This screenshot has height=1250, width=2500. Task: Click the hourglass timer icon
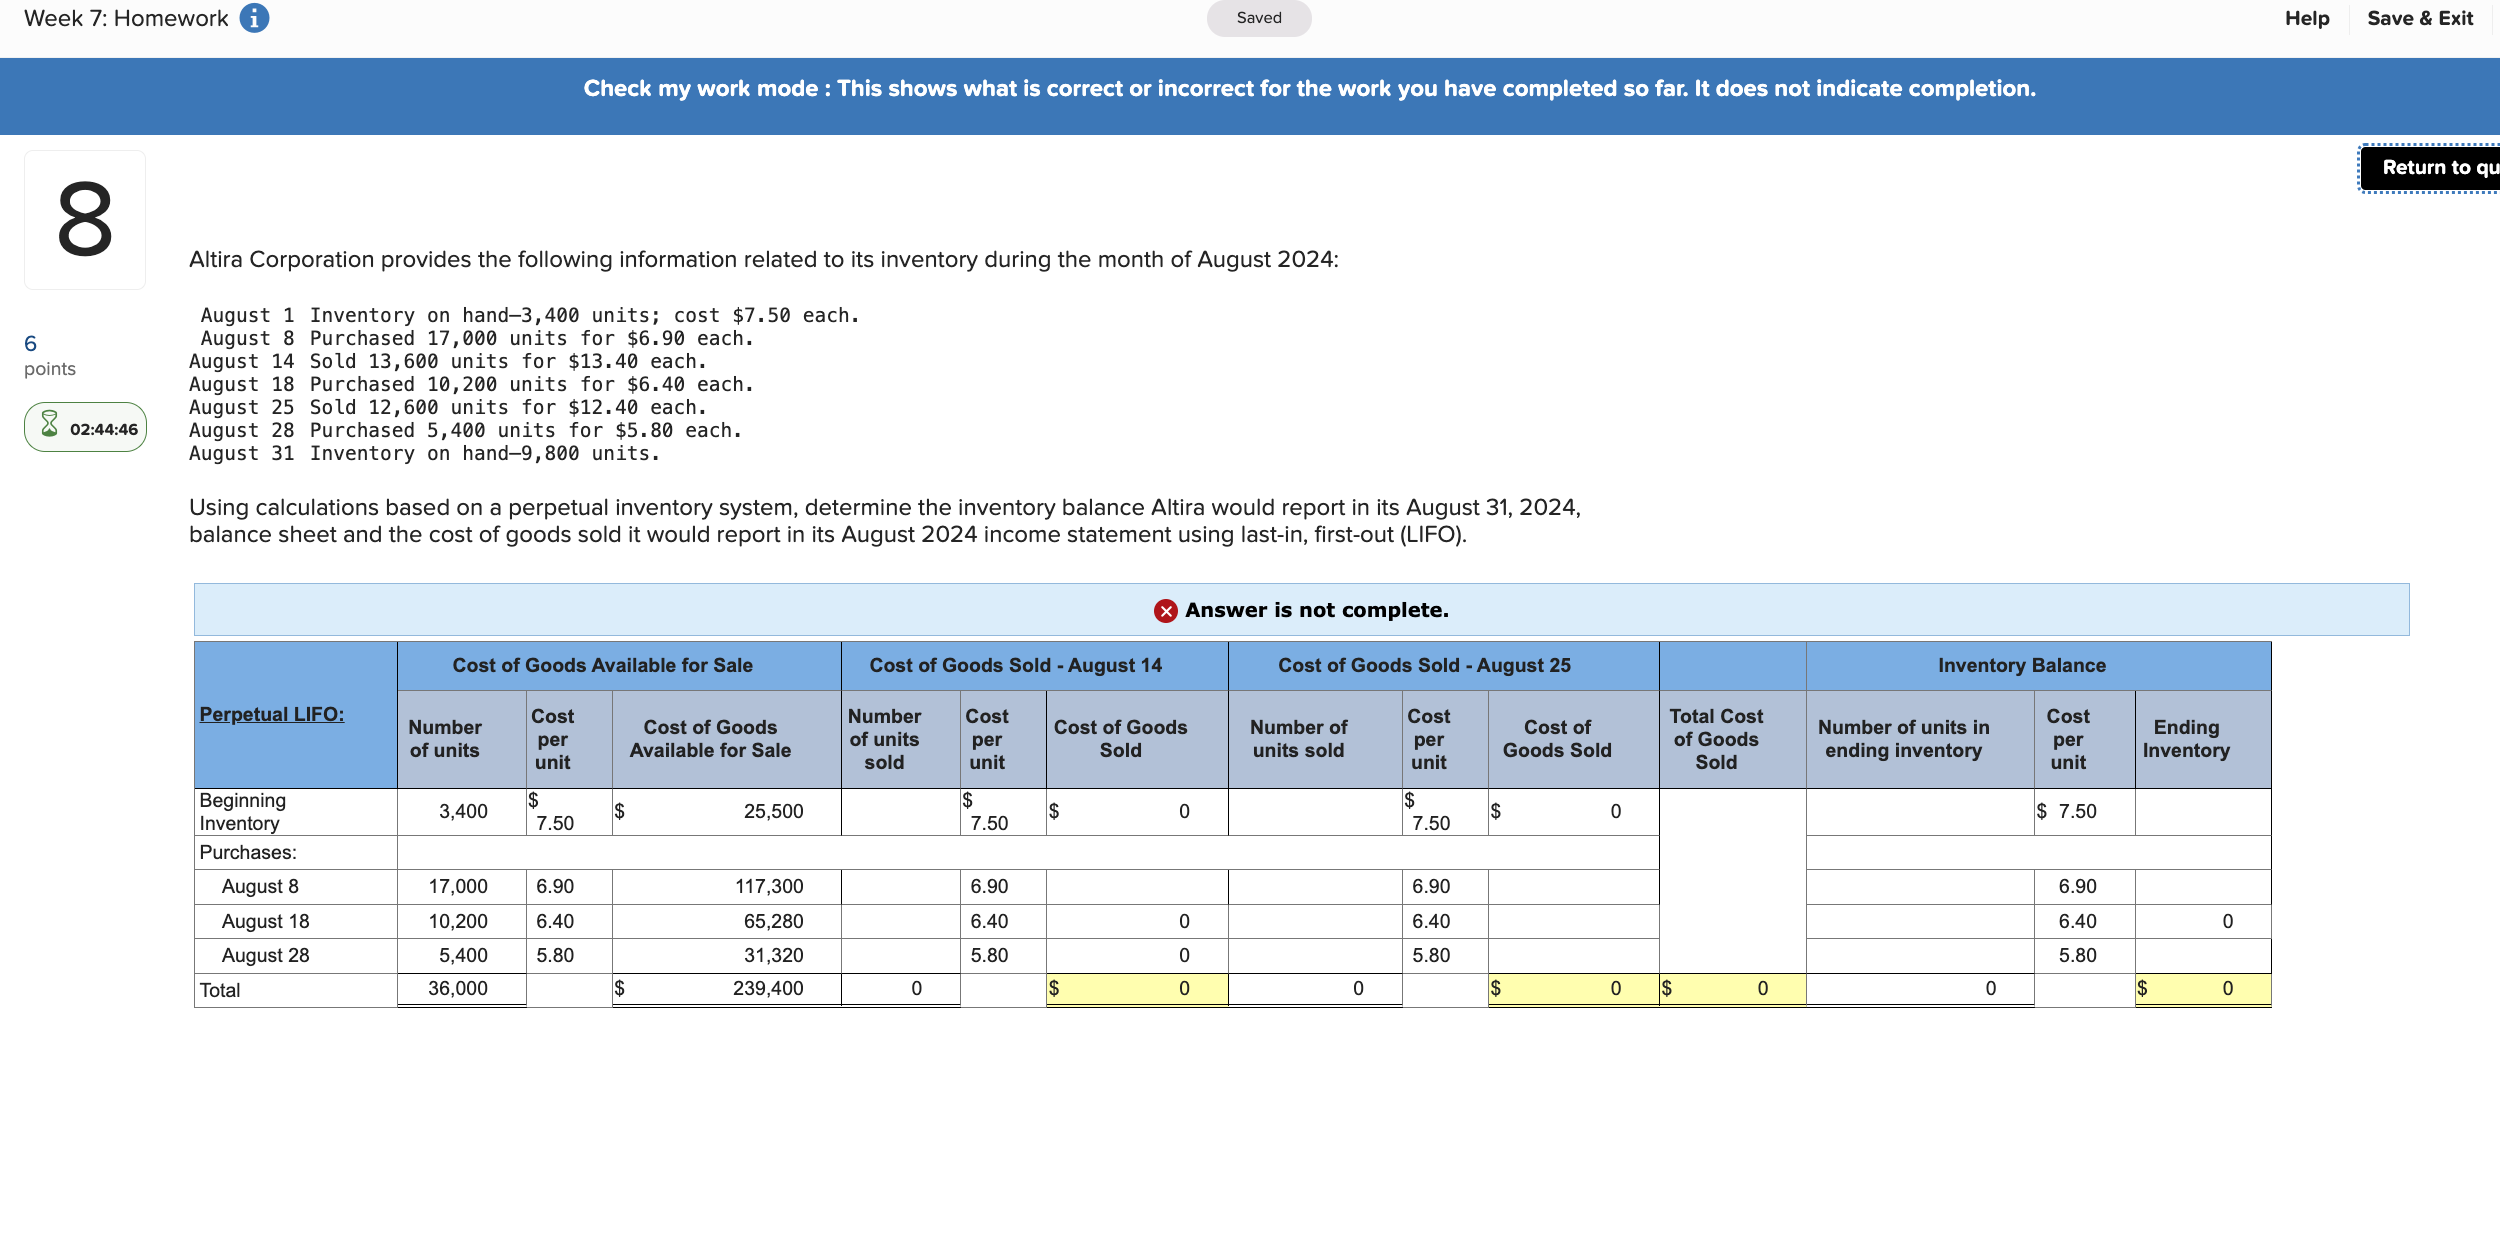click(x=49, y=425)
